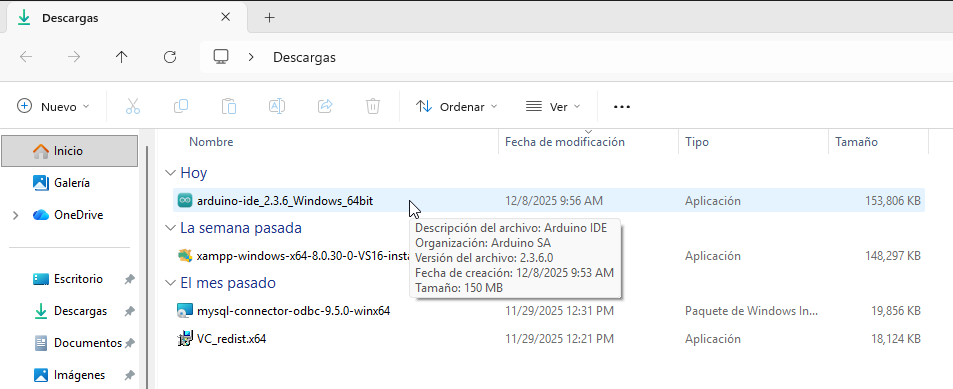Open the three-dots more options menu
Screen dimensions: 953x389
click(x=622, y=106)
